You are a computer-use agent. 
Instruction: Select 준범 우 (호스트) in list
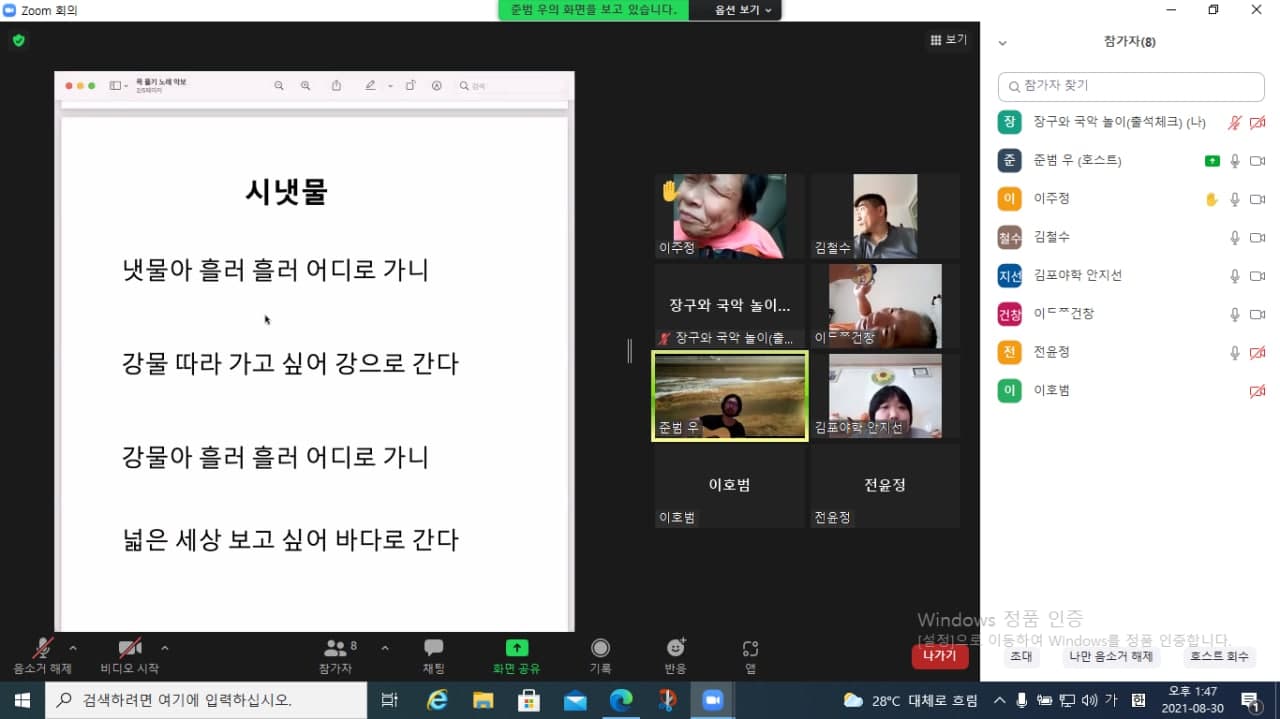pyautogui.click(x=1131, y=160)
